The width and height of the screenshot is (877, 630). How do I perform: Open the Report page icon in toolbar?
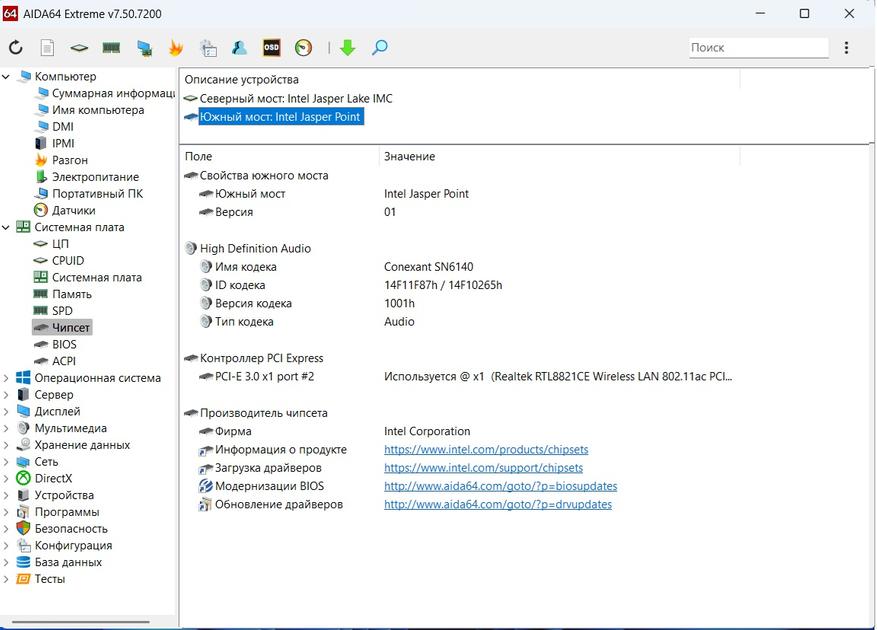coord(48,48)
